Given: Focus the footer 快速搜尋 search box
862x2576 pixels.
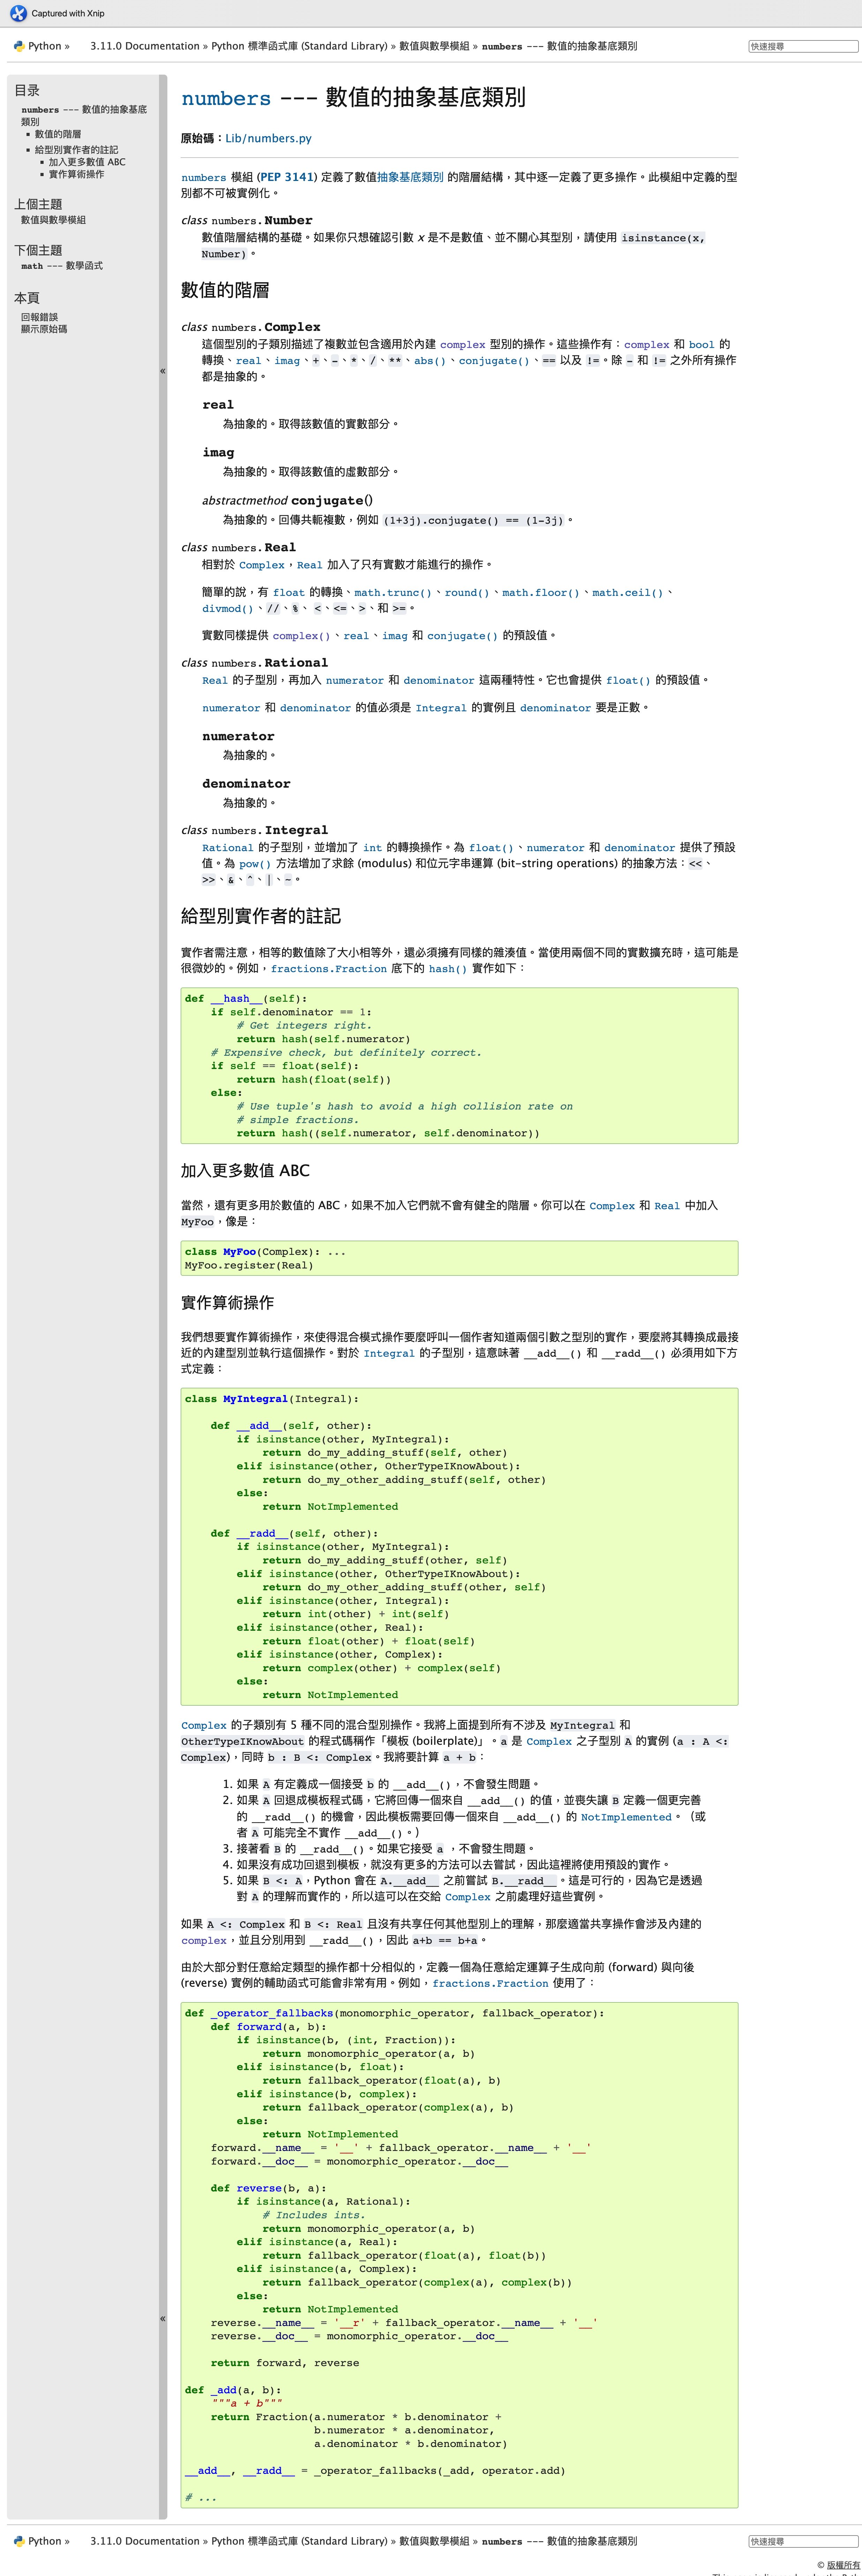Looking at the screenshot, I should tap(803, 2541).
